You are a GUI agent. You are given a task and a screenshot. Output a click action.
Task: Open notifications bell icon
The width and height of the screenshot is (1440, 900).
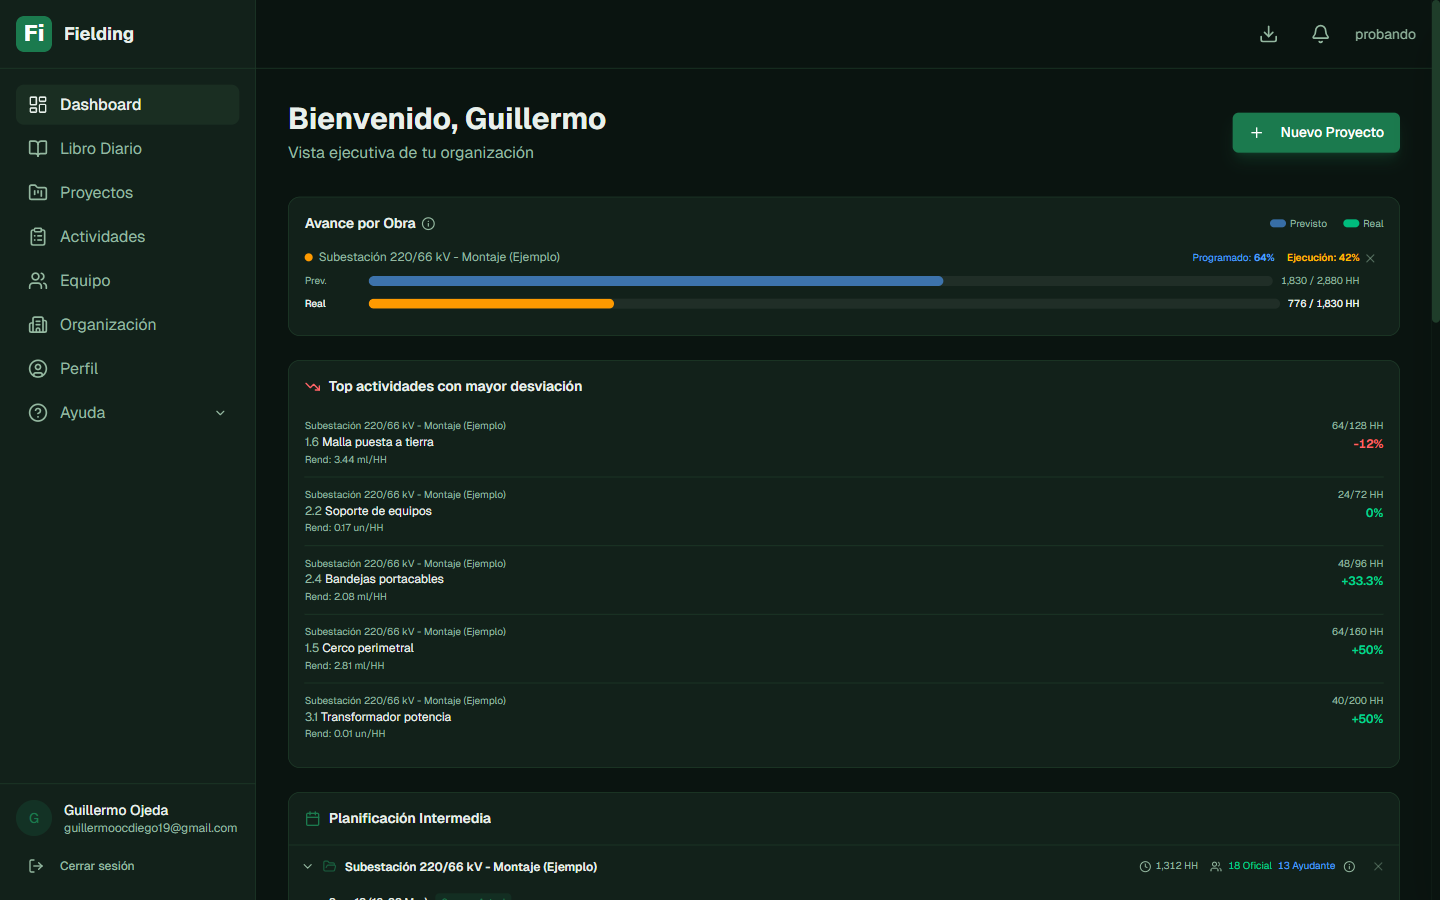(1320, 34)
